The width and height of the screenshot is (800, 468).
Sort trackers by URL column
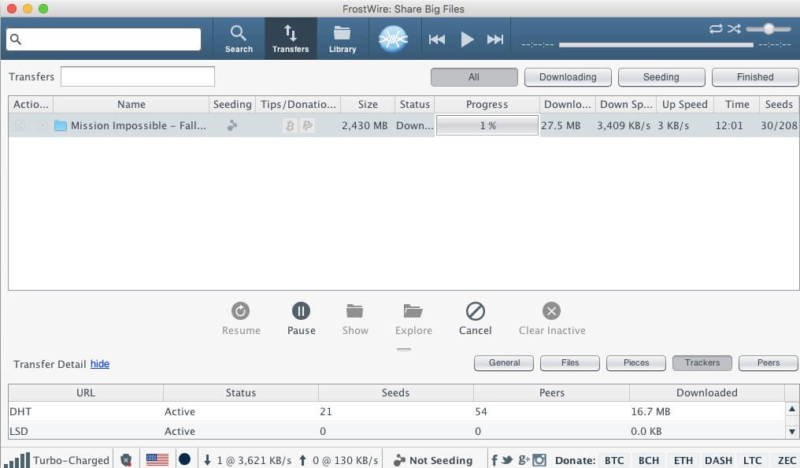pyautogui.click(x=86, y=392)
